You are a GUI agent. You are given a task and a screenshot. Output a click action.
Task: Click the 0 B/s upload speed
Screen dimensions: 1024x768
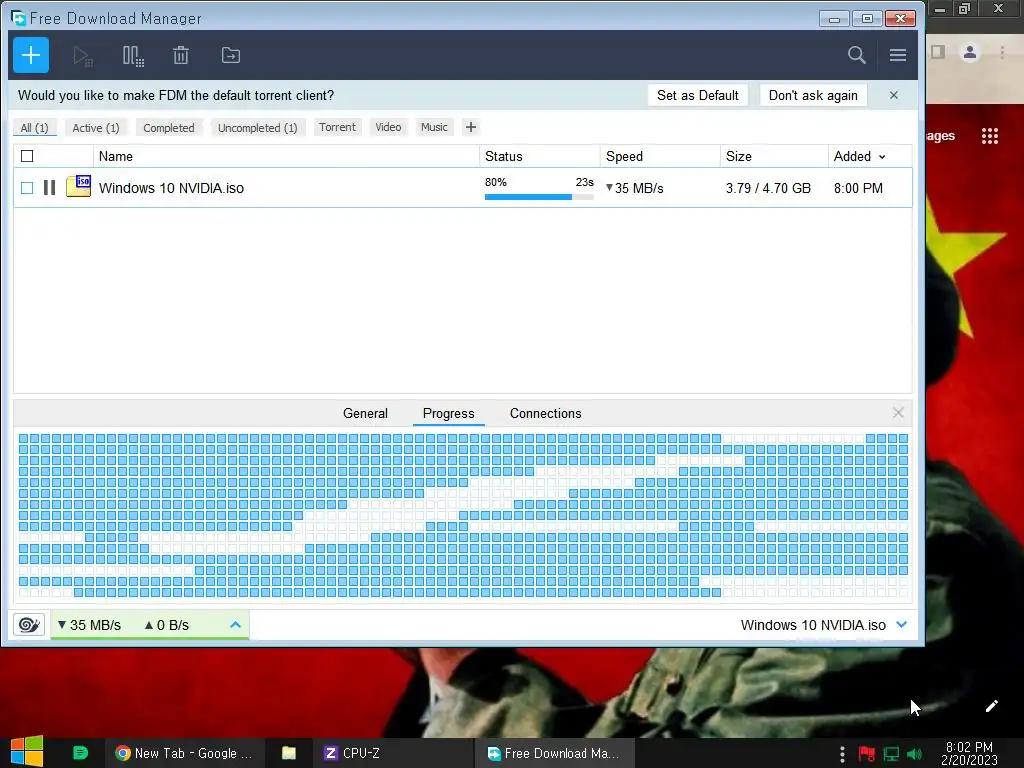(x=167, y=625)
